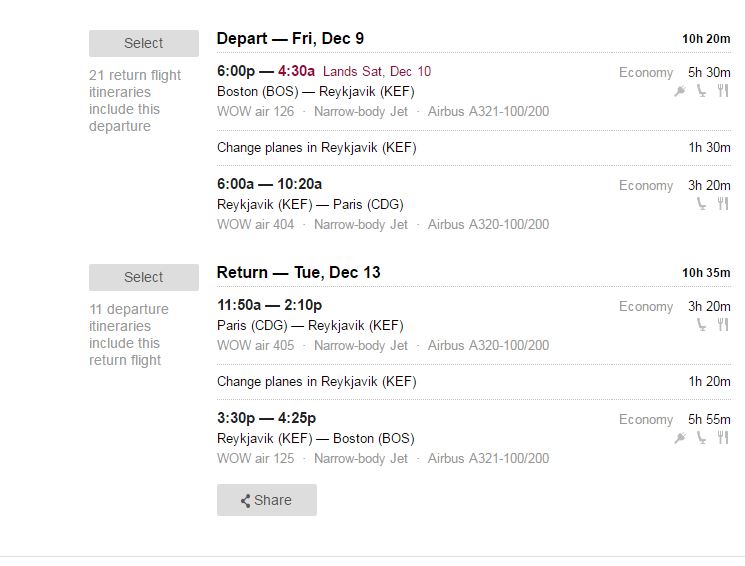This screenshot has height=566, width=745.
Task: Click seat icon on Reykjavik–Boston WOW air 125
Action: [701, 437]
